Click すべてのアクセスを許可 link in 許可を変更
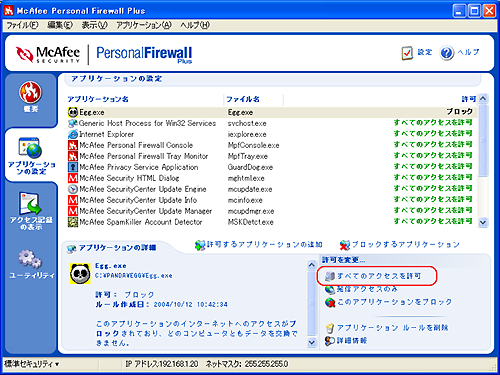500x375 pixels. pos(379,276)
